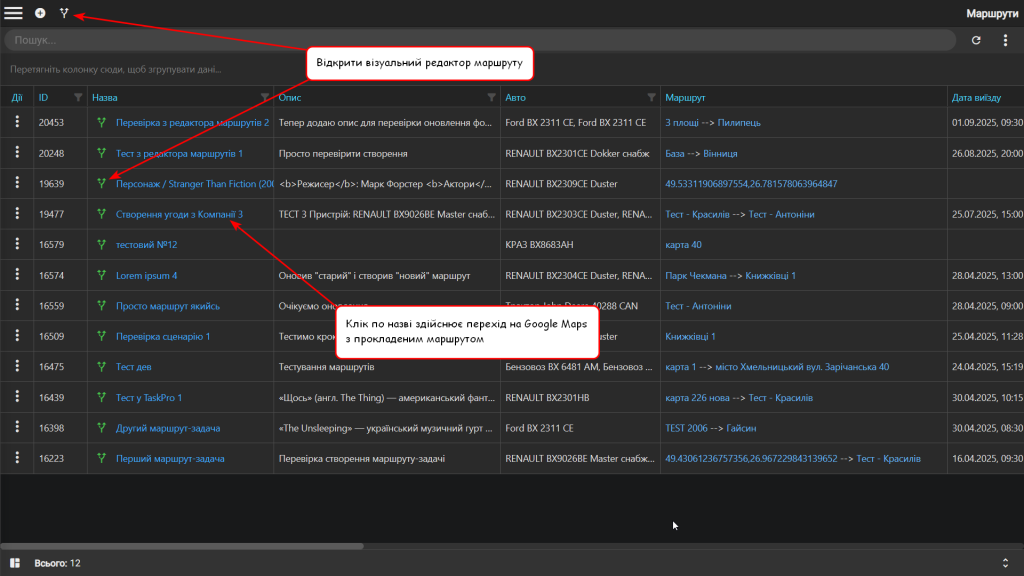Open filter for the Авто column

point(651,97)
